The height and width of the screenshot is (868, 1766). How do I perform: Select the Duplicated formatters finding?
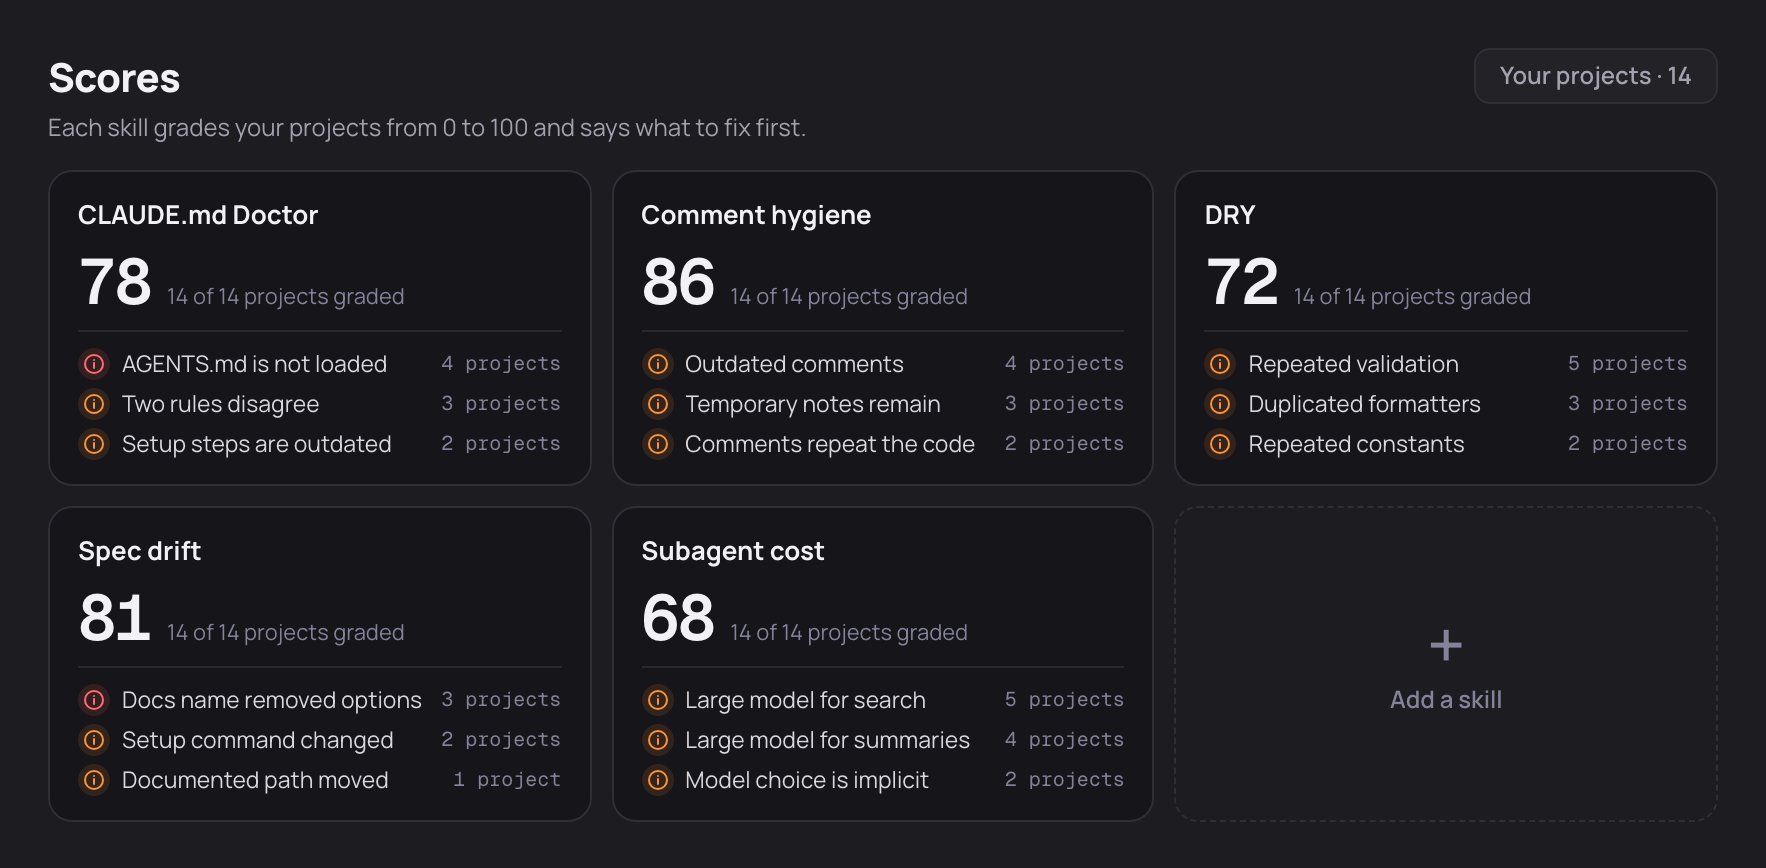click(1446, 404)
